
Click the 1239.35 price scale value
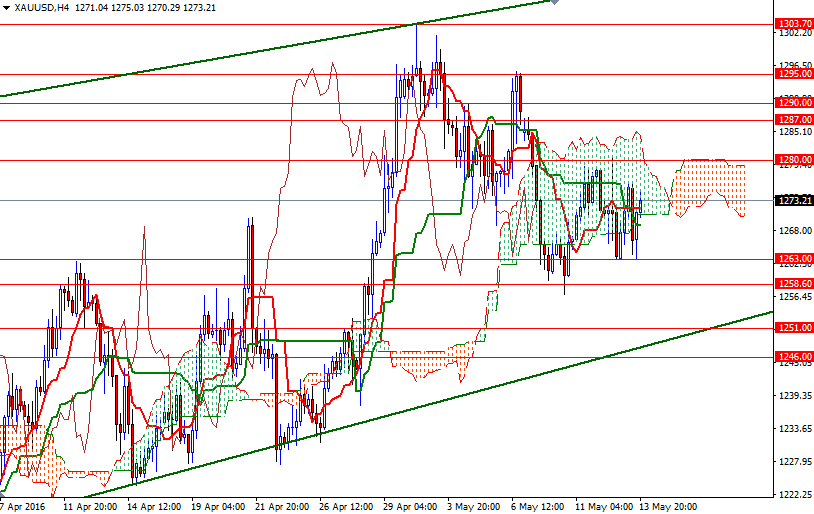795,396
